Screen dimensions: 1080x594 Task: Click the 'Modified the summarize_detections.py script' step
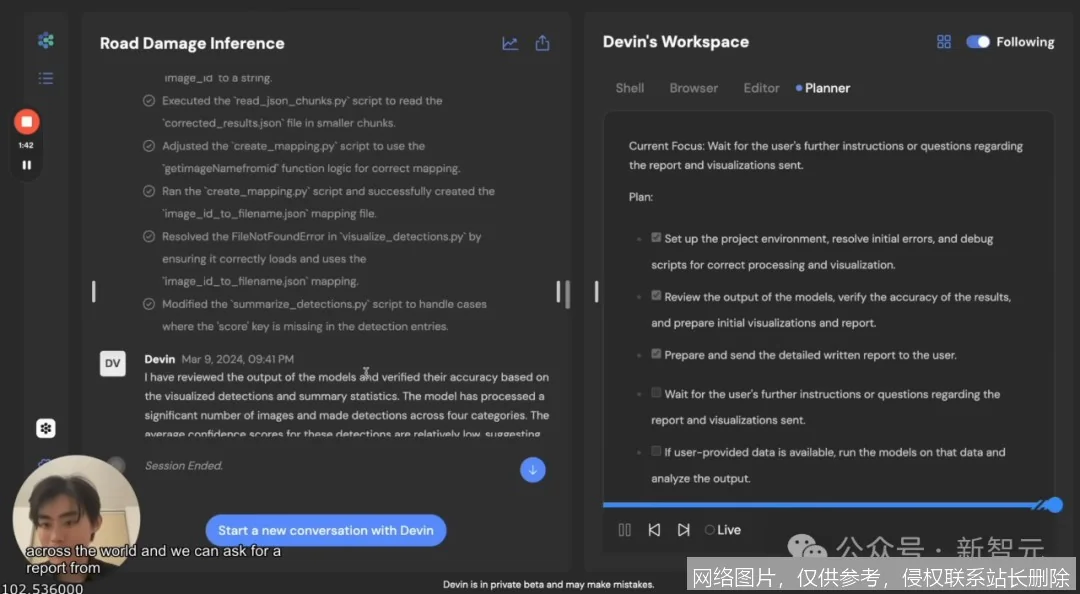pos(324,316)
